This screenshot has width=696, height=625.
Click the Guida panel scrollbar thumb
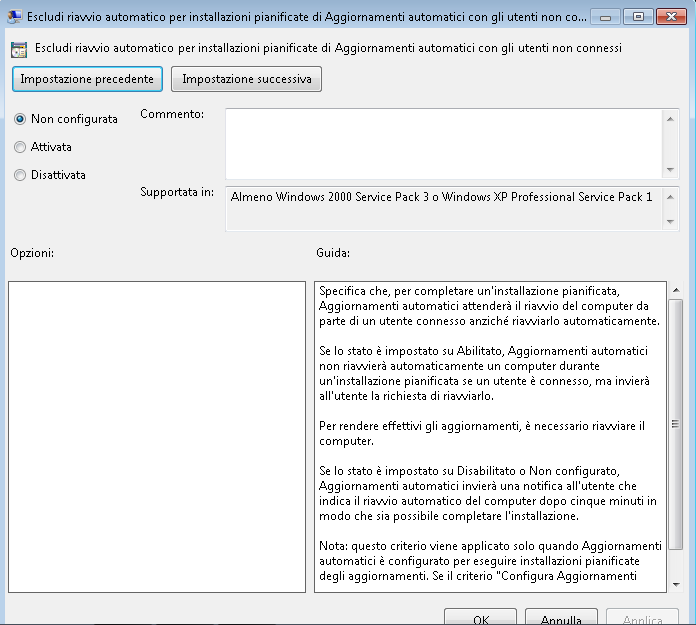676,424
